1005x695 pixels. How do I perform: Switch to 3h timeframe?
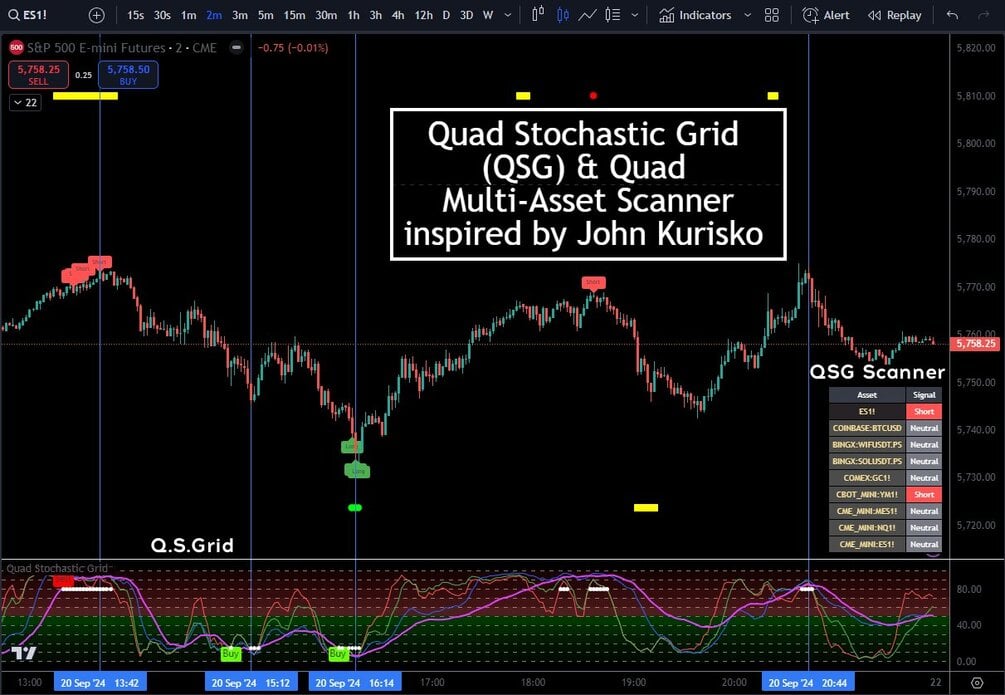376,15
